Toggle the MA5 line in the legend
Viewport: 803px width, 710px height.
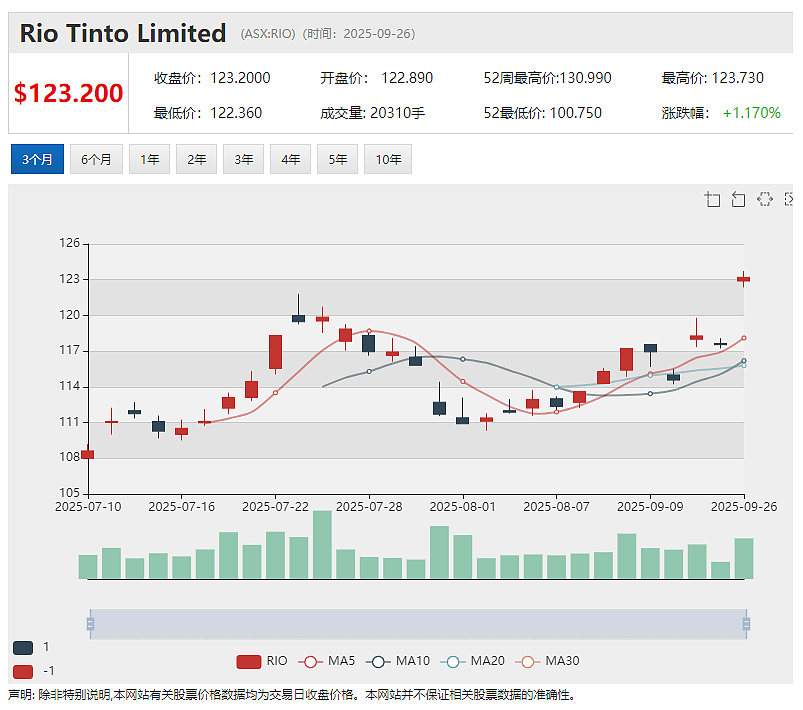click(327, 661)
